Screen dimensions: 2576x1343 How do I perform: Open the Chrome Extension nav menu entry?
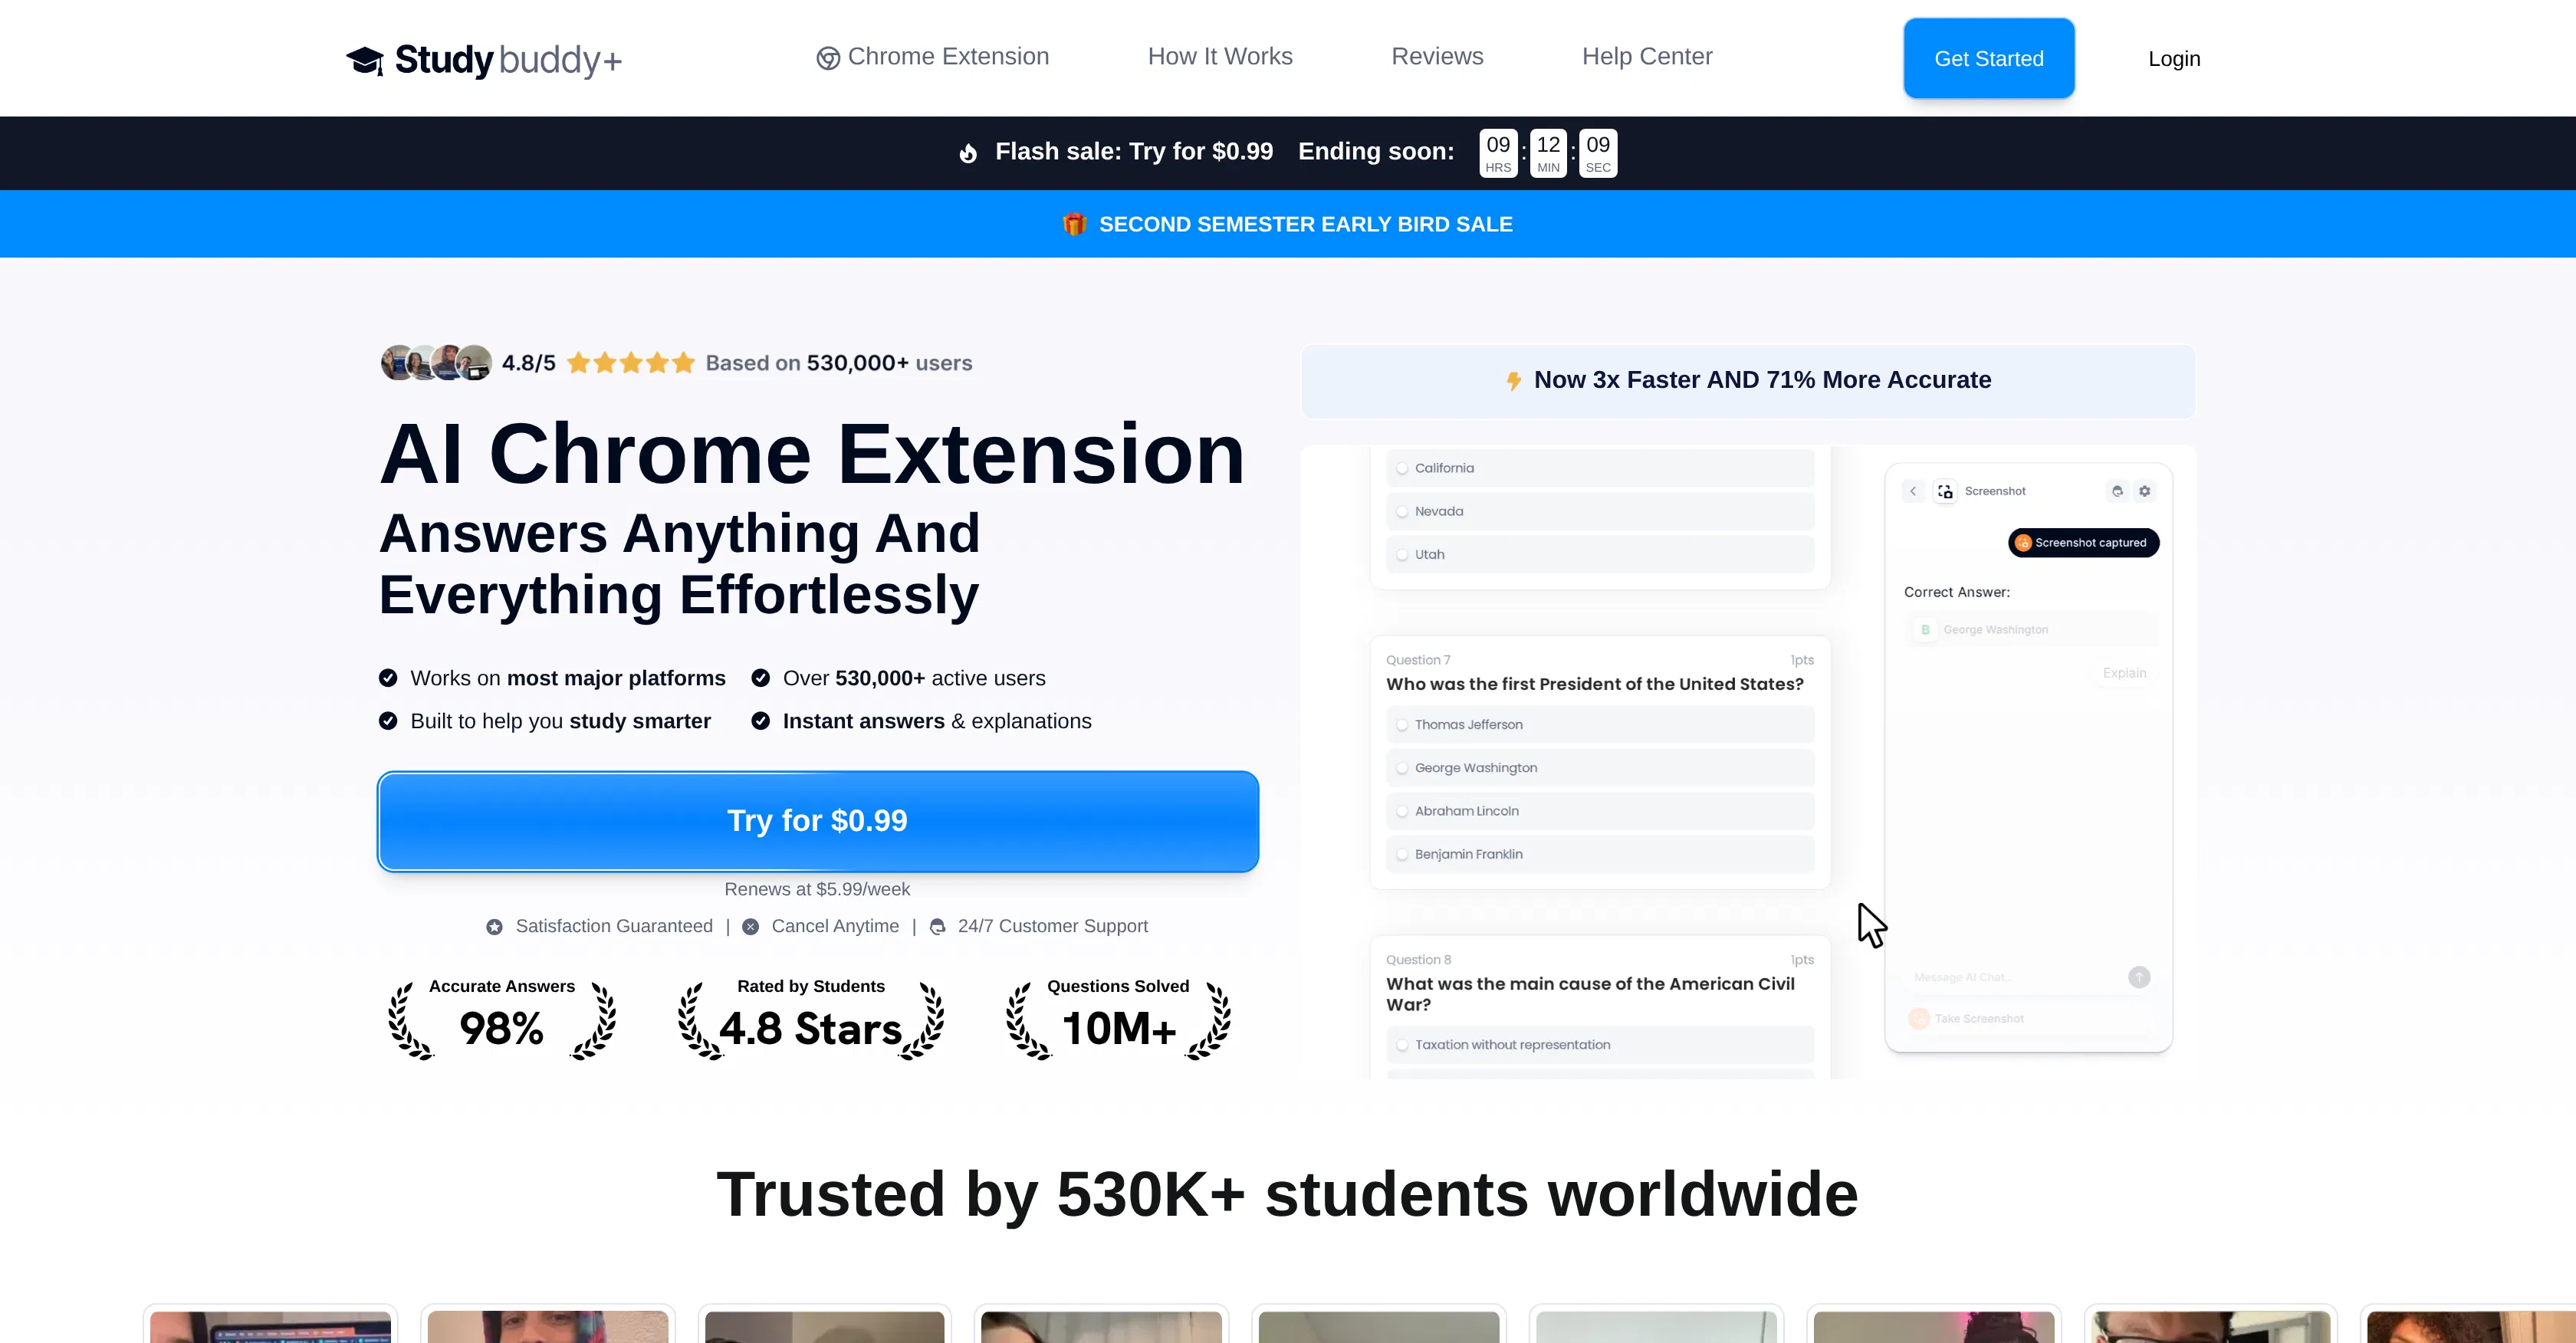tap(932, 56)
